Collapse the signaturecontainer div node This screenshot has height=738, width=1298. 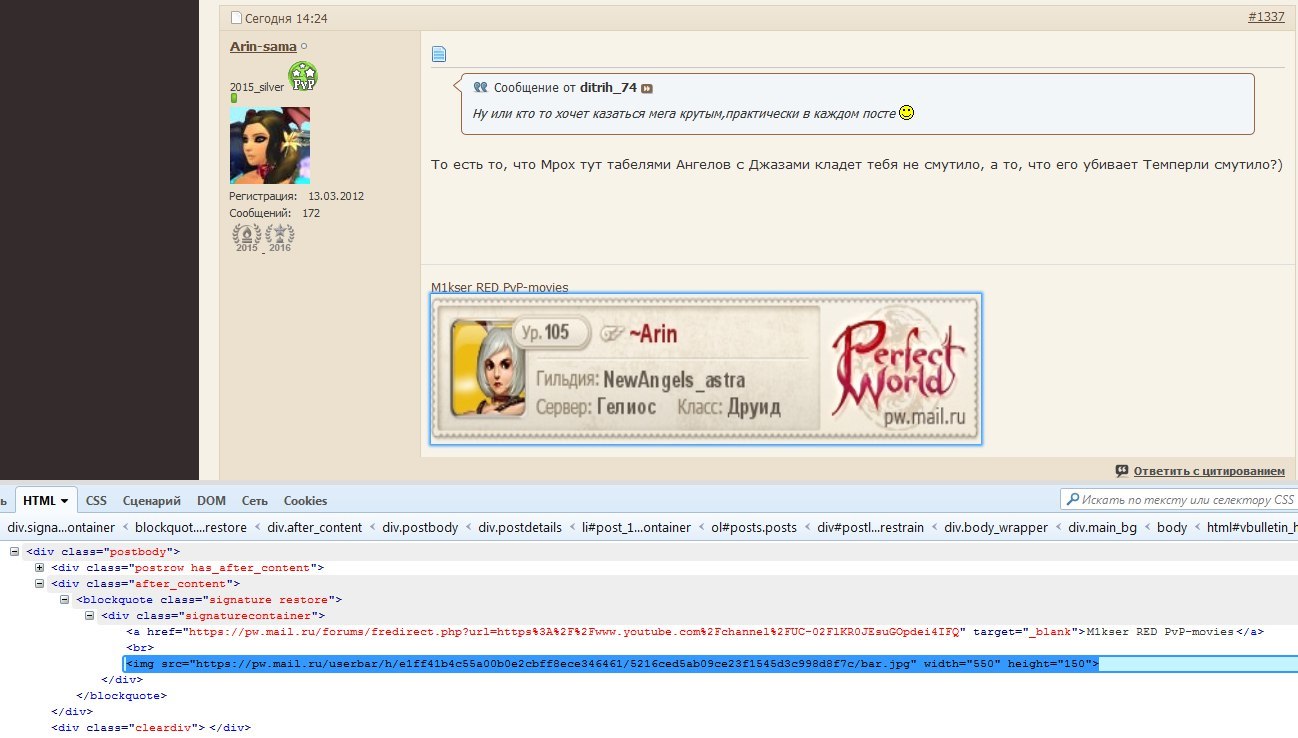[x=90, y=616]
